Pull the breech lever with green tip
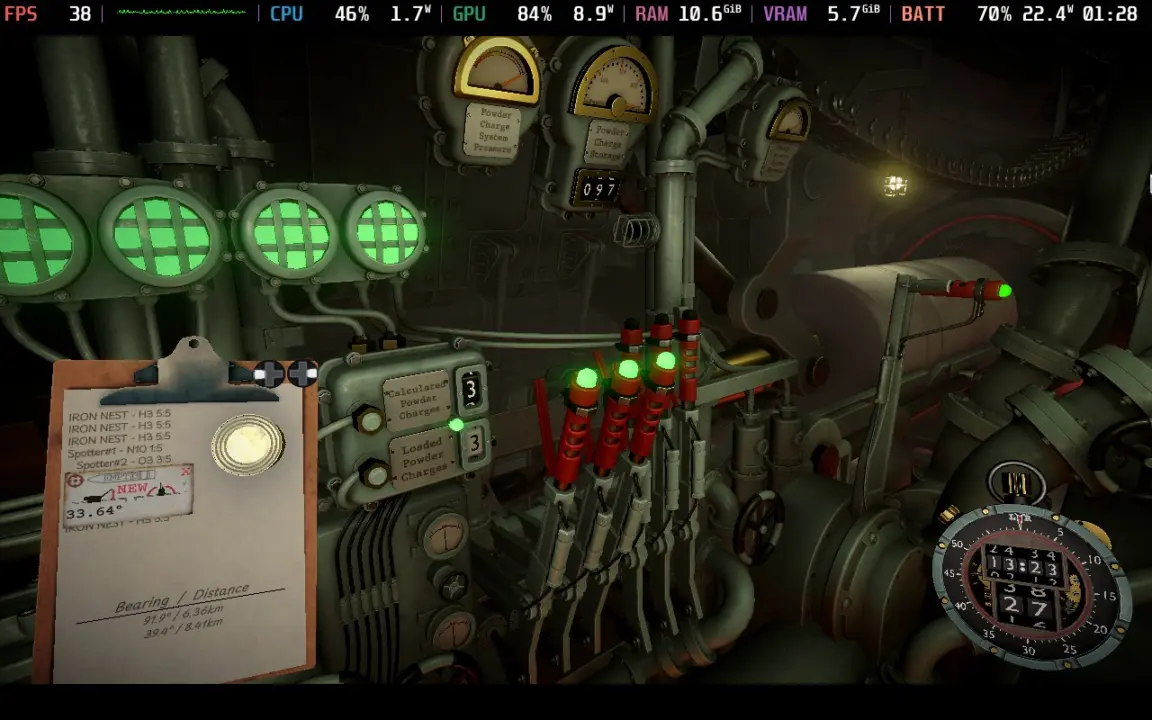 click(x=964, y=290)
